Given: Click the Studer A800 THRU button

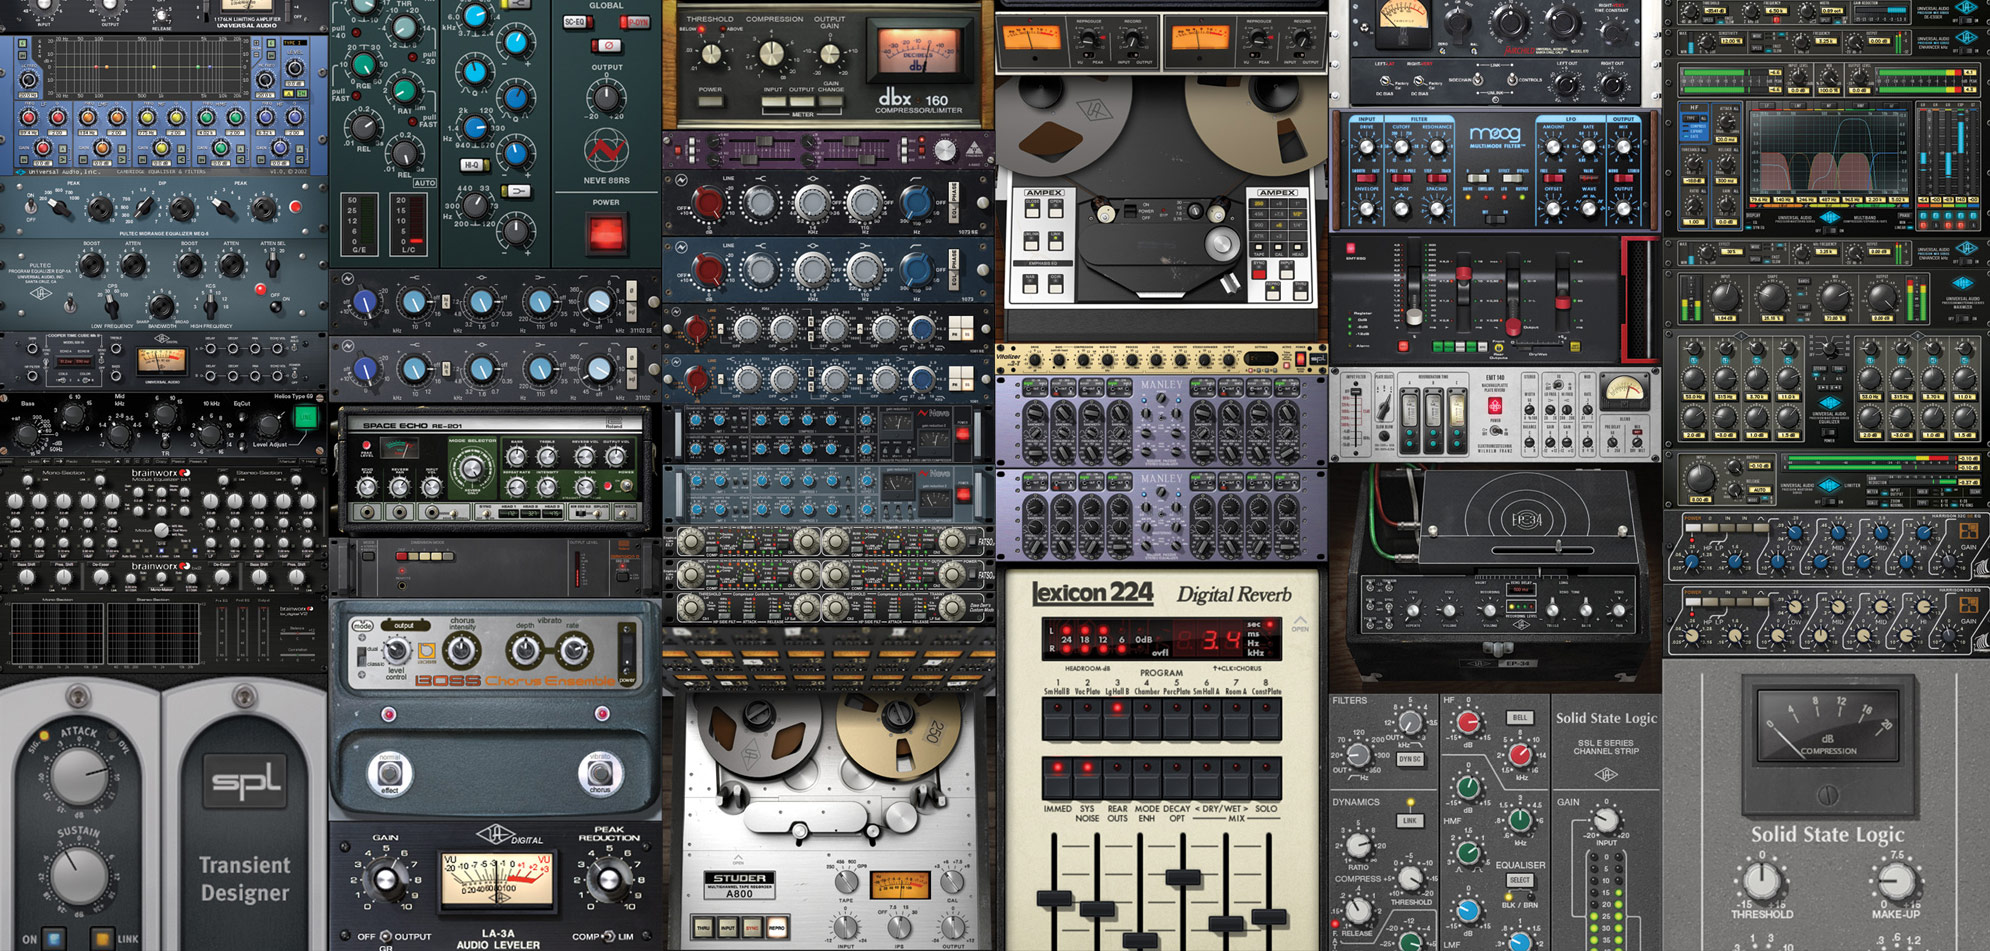Looking at the screenshot, I should tap(703, 928).
